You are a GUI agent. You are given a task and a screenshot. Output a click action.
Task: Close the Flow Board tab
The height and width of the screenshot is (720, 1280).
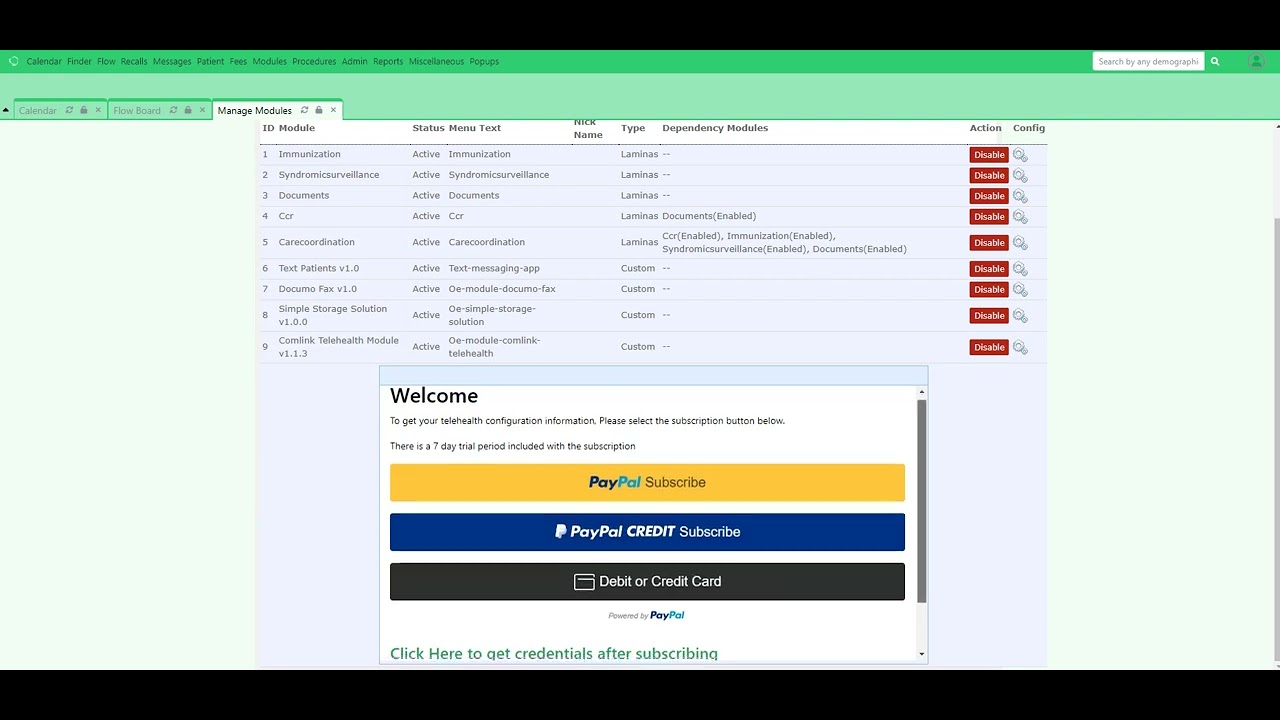pos(202,110)
